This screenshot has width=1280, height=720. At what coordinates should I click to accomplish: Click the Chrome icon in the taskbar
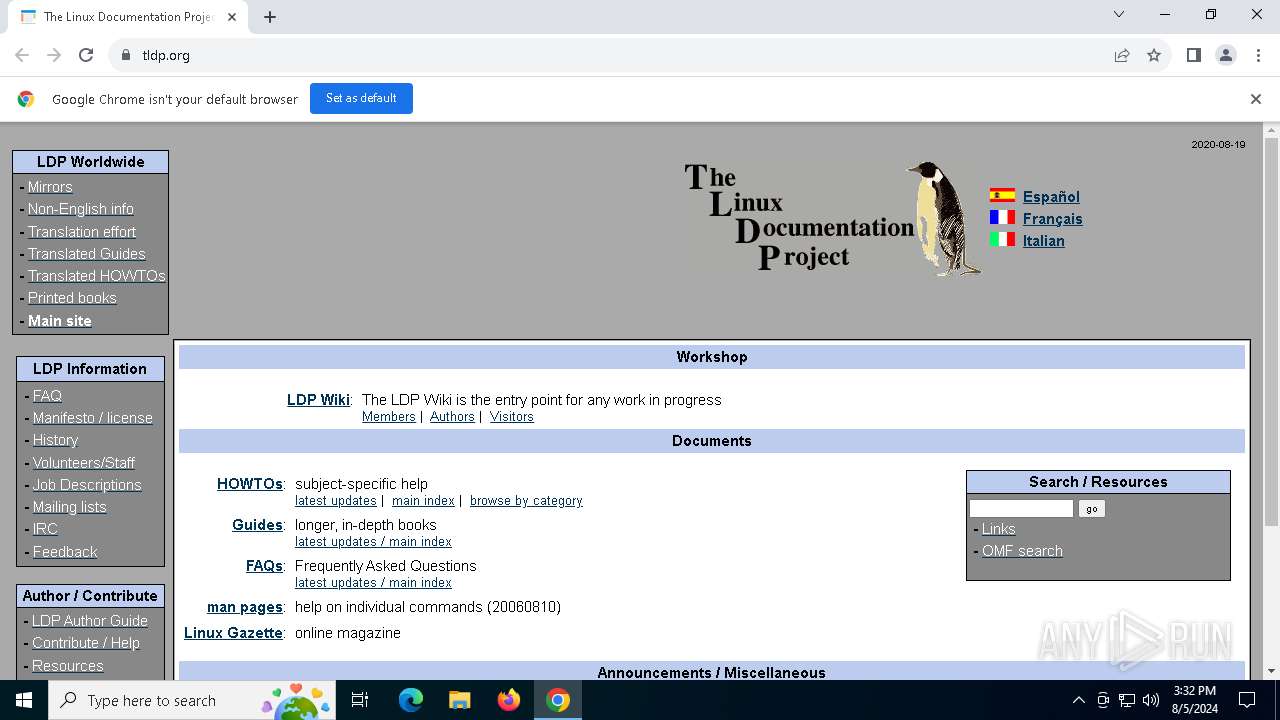tap(558, 700)
